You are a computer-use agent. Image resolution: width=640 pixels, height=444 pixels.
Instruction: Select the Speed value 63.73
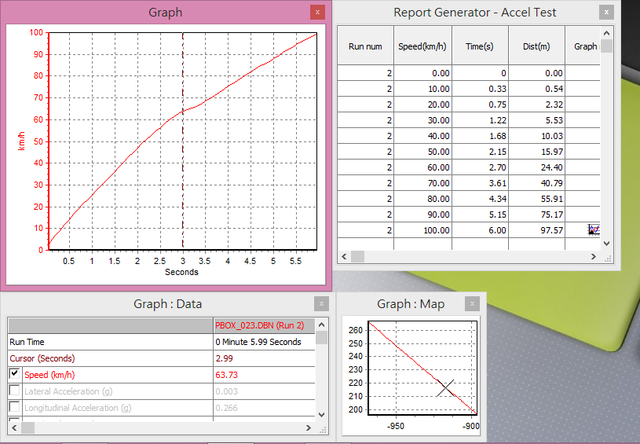(227, 375)
